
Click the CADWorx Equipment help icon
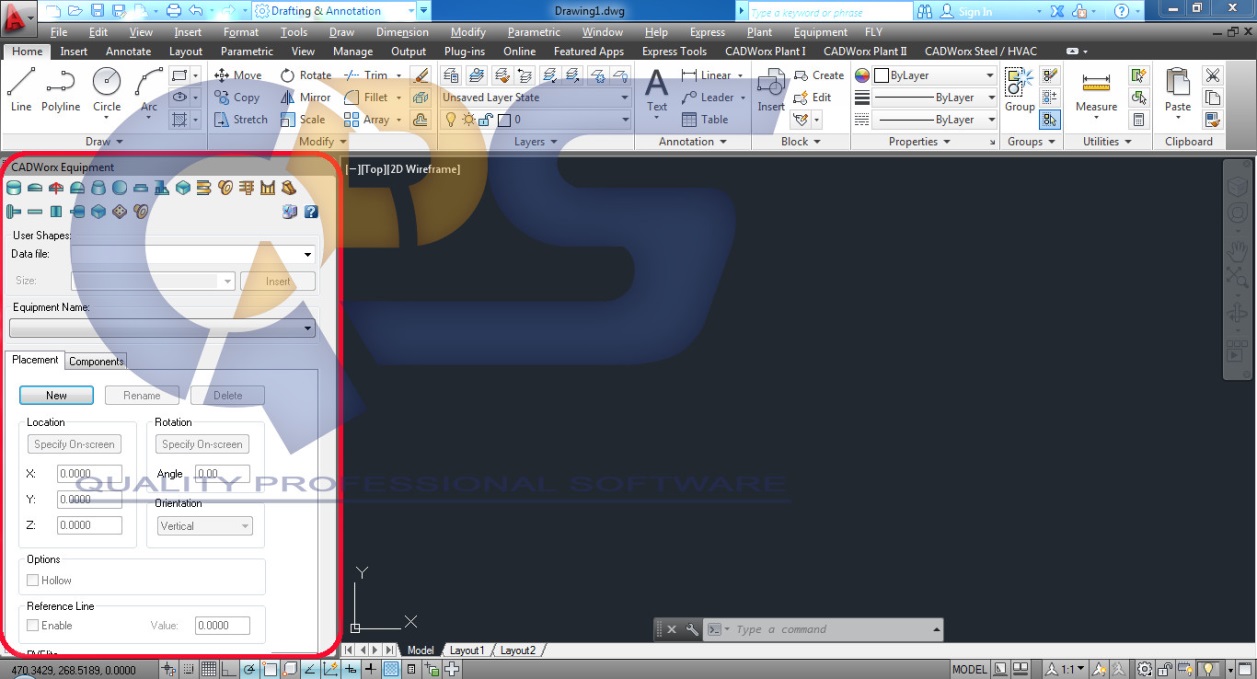pos(311,211)
